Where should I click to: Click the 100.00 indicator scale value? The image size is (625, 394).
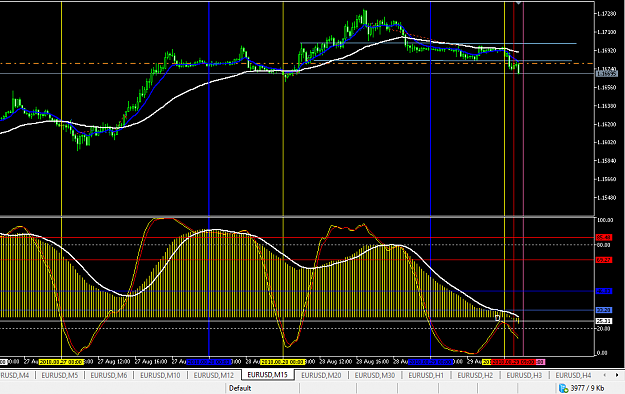coord(605,220)
